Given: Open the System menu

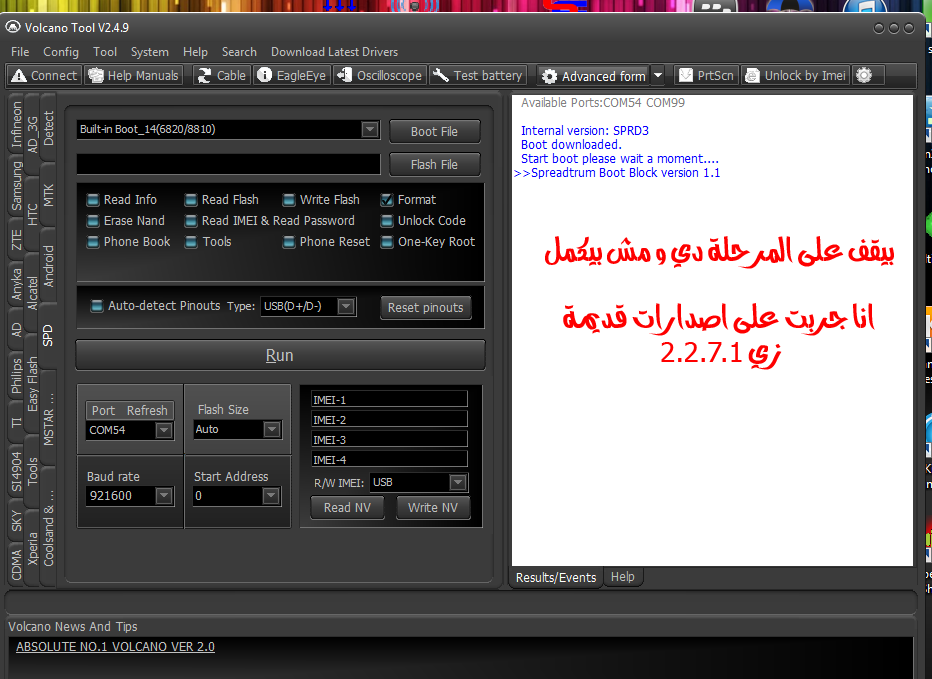Looking at the screenshot, I should pos(150,52).
